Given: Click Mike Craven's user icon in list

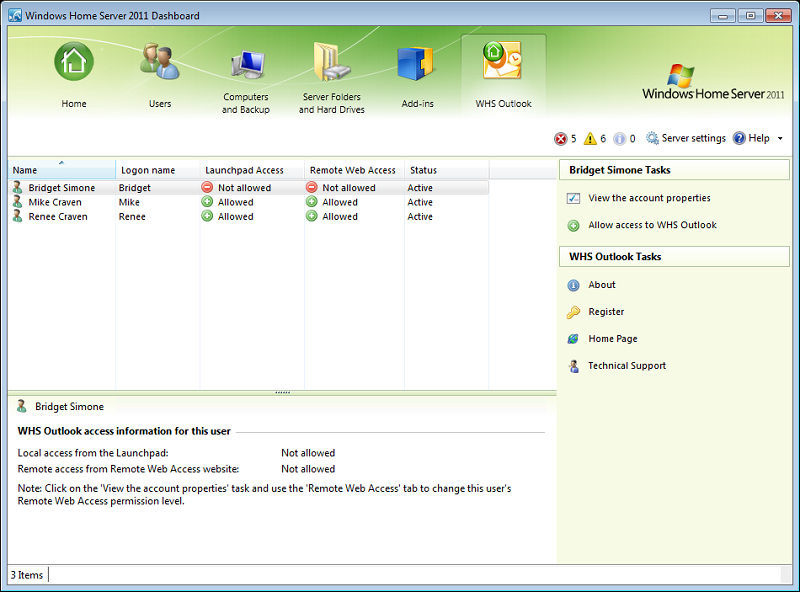Looking at the screenshot, I should click(18, 202).
